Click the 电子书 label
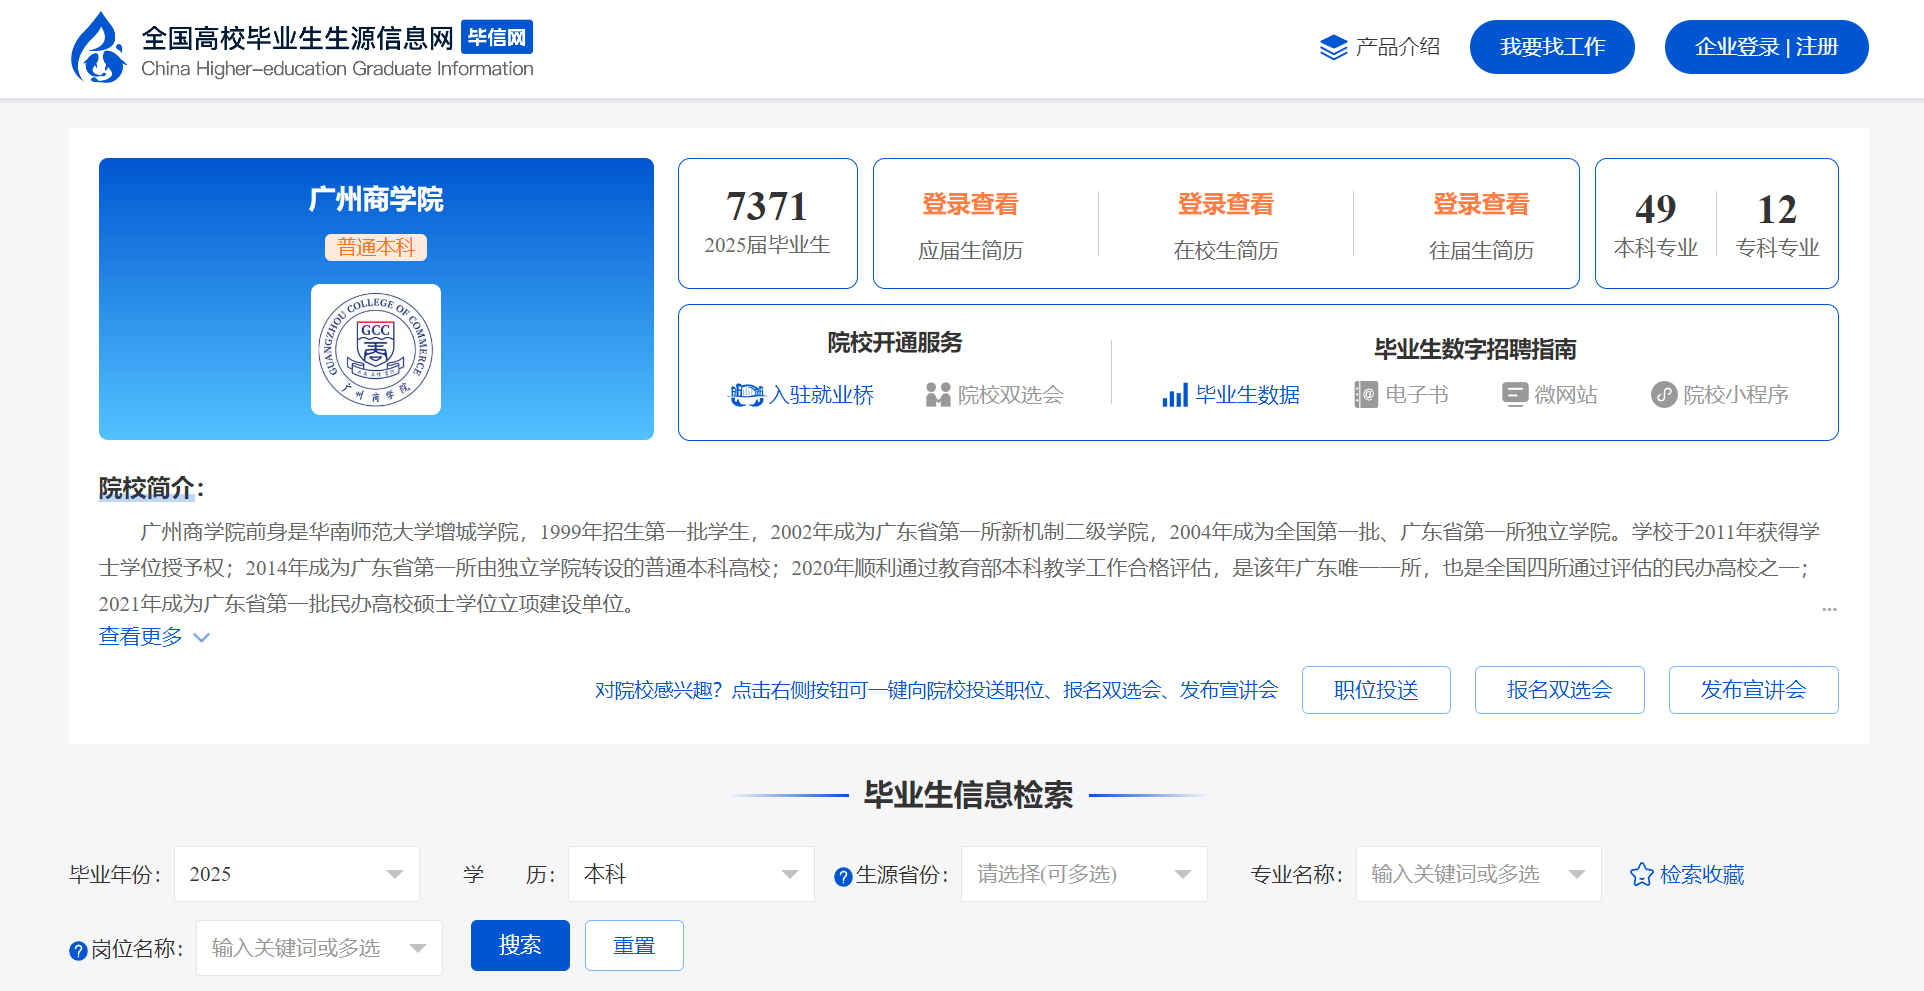The height and width of the screenshot is (991, 1924). coord(1417,395)
